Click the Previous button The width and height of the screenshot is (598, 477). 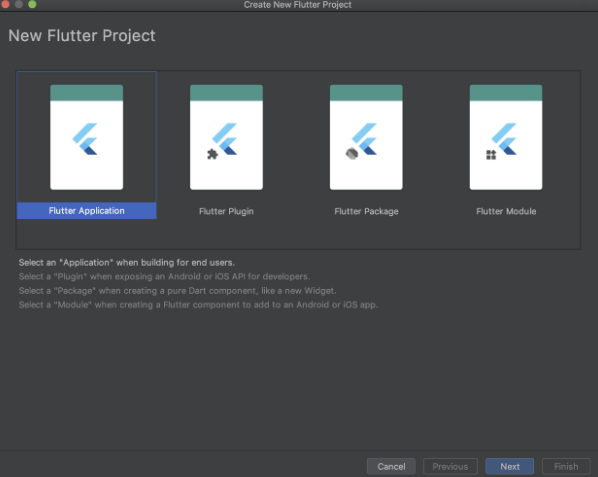pos(450,466)
